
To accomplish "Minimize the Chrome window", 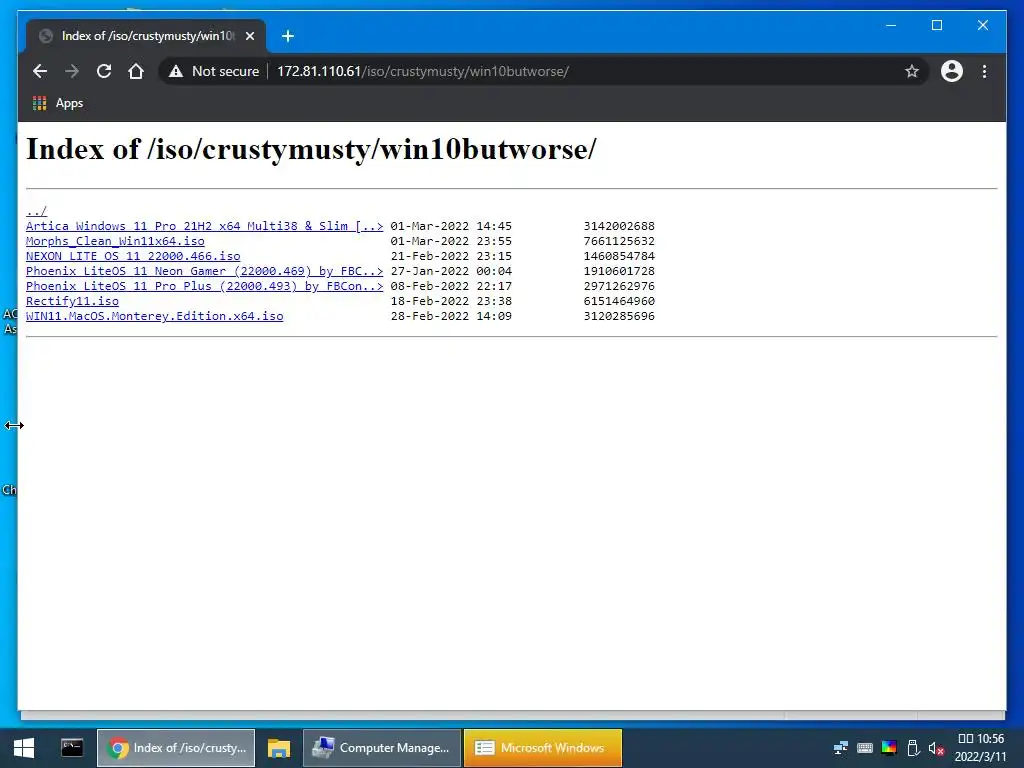I will [x=891, y=25].
